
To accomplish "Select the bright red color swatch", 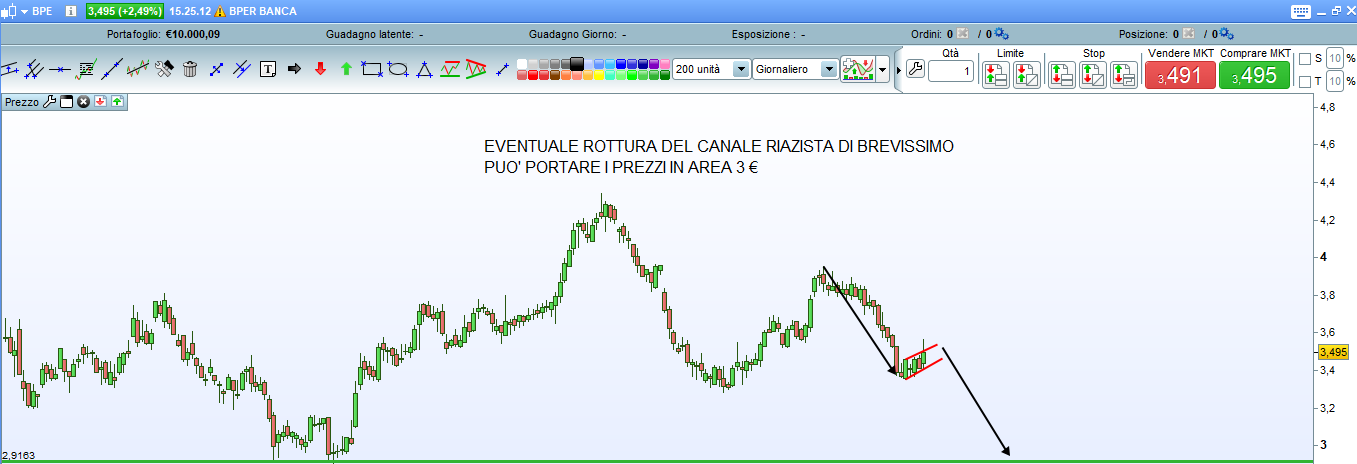I will pos(532,75).
